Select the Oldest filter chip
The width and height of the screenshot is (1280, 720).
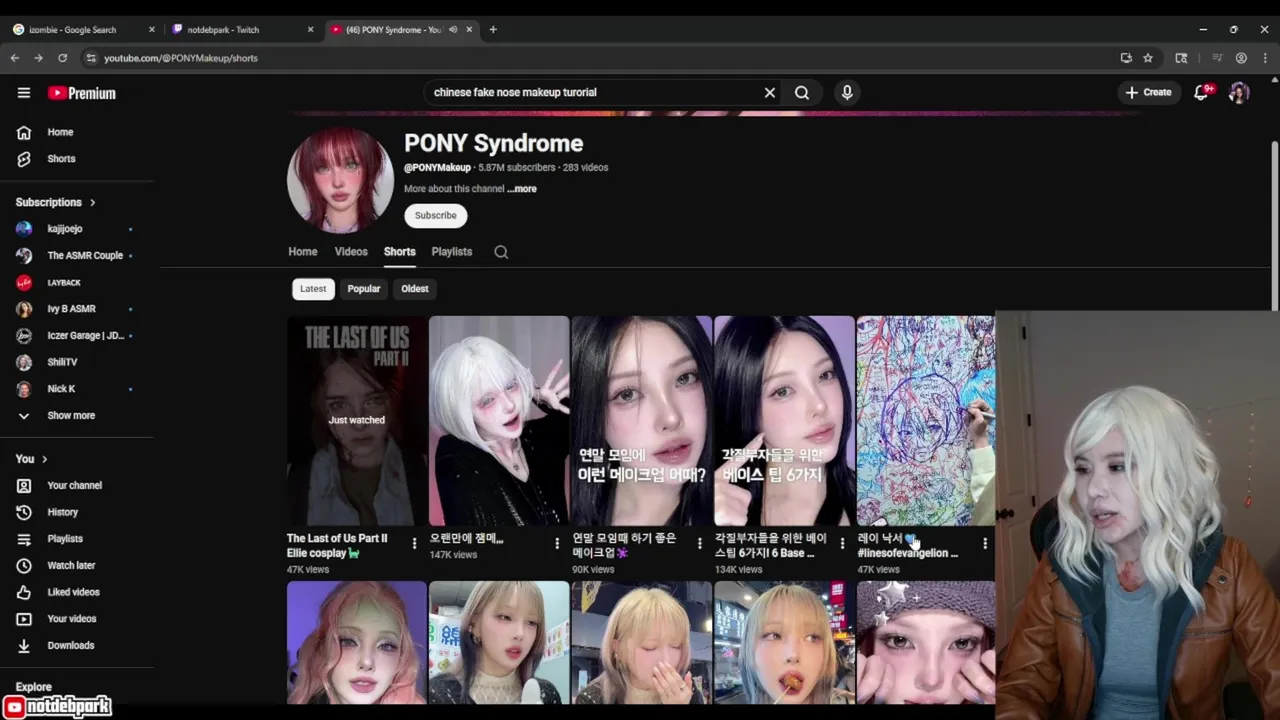[415, 289]
